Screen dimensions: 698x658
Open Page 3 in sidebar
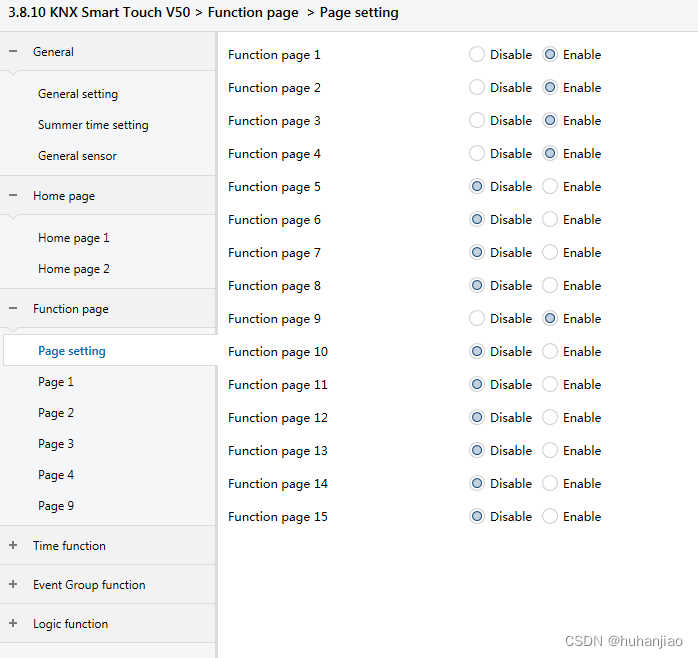(56, 444)
